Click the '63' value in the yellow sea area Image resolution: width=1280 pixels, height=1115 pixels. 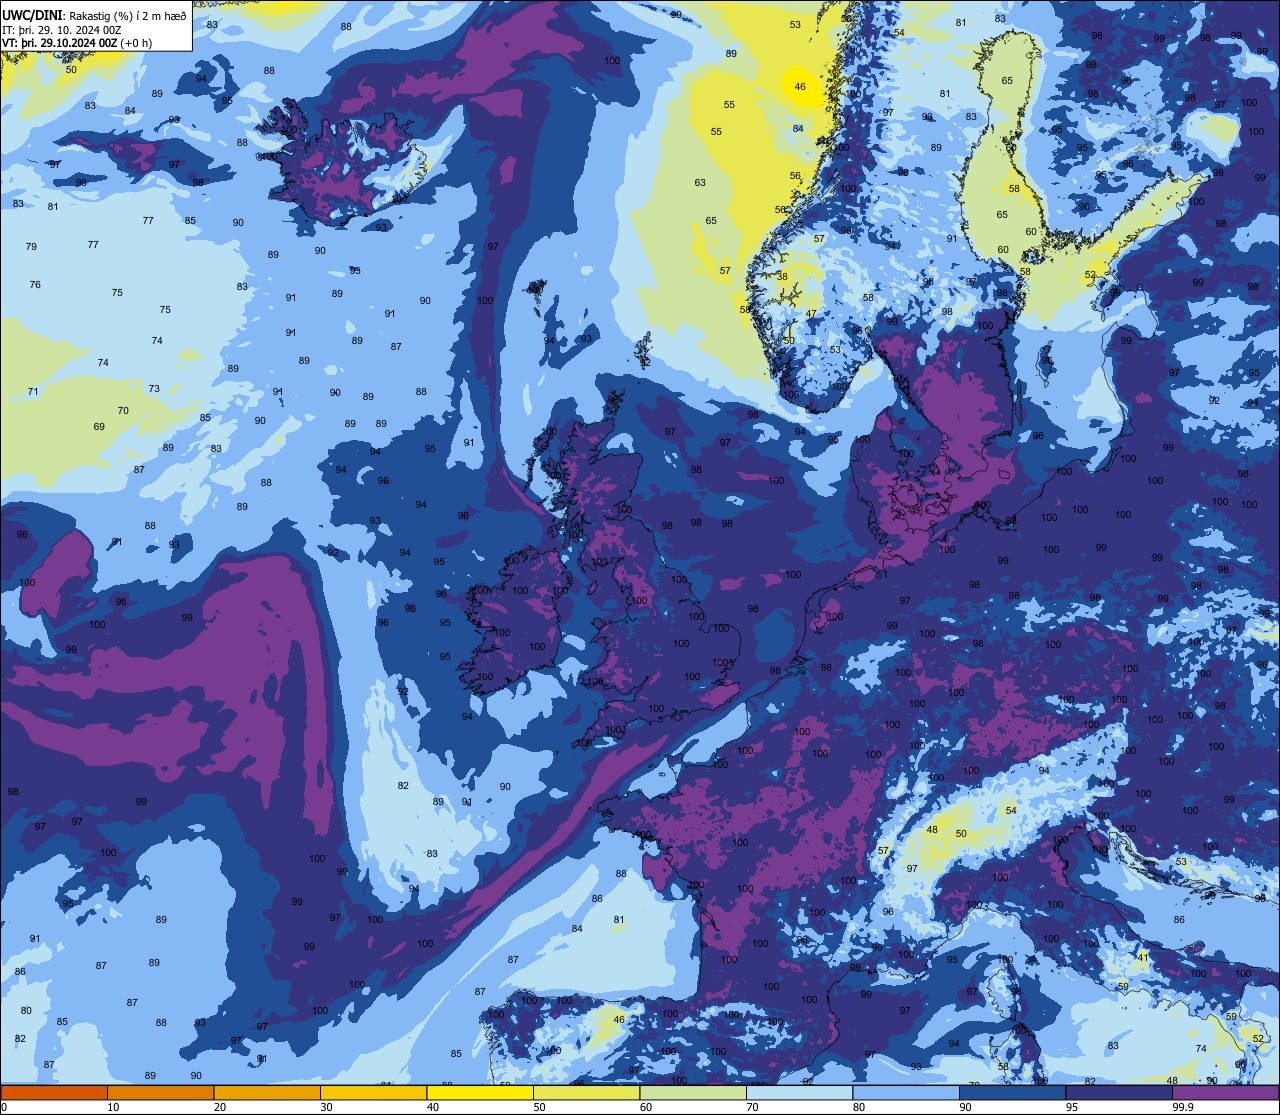[700, 182]
